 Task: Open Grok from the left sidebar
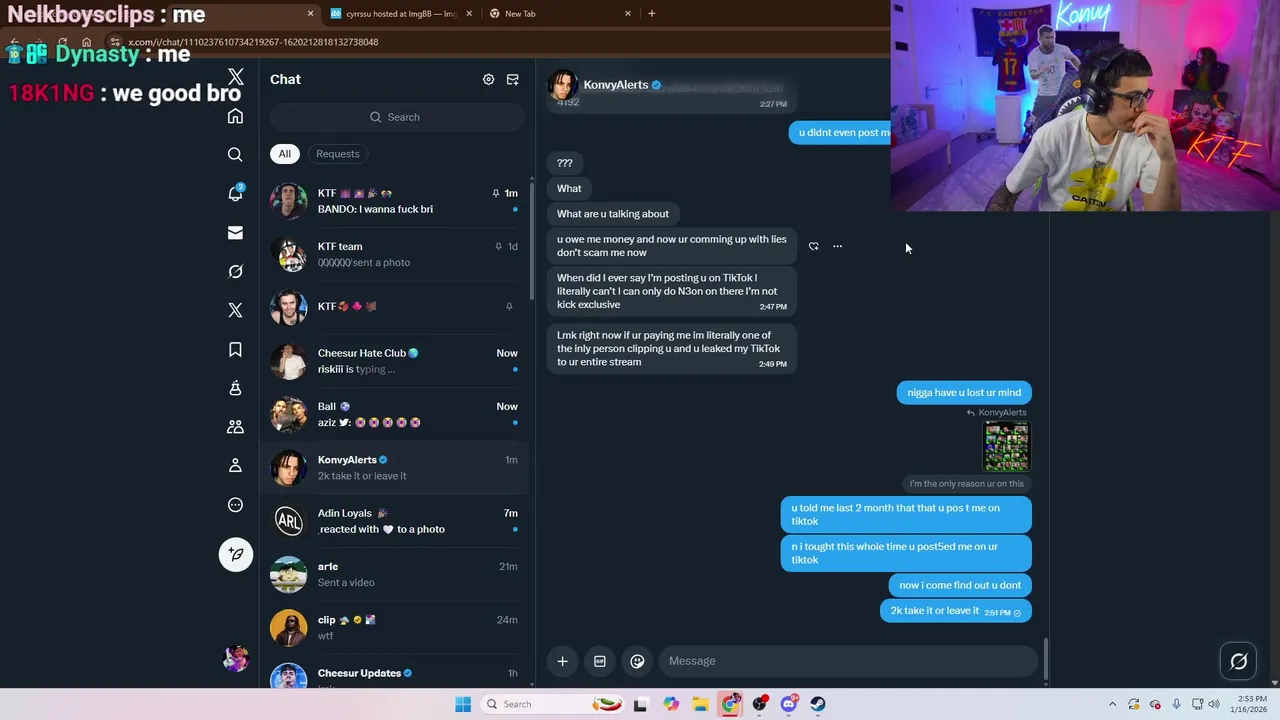tap(235, 271)
